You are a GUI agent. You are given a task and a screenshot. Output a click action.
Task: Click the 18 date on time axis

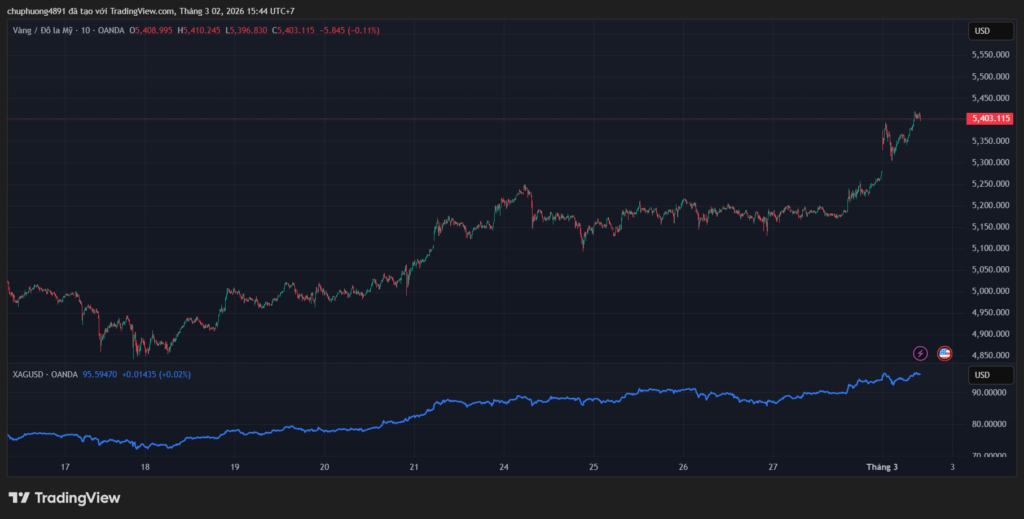145,467
